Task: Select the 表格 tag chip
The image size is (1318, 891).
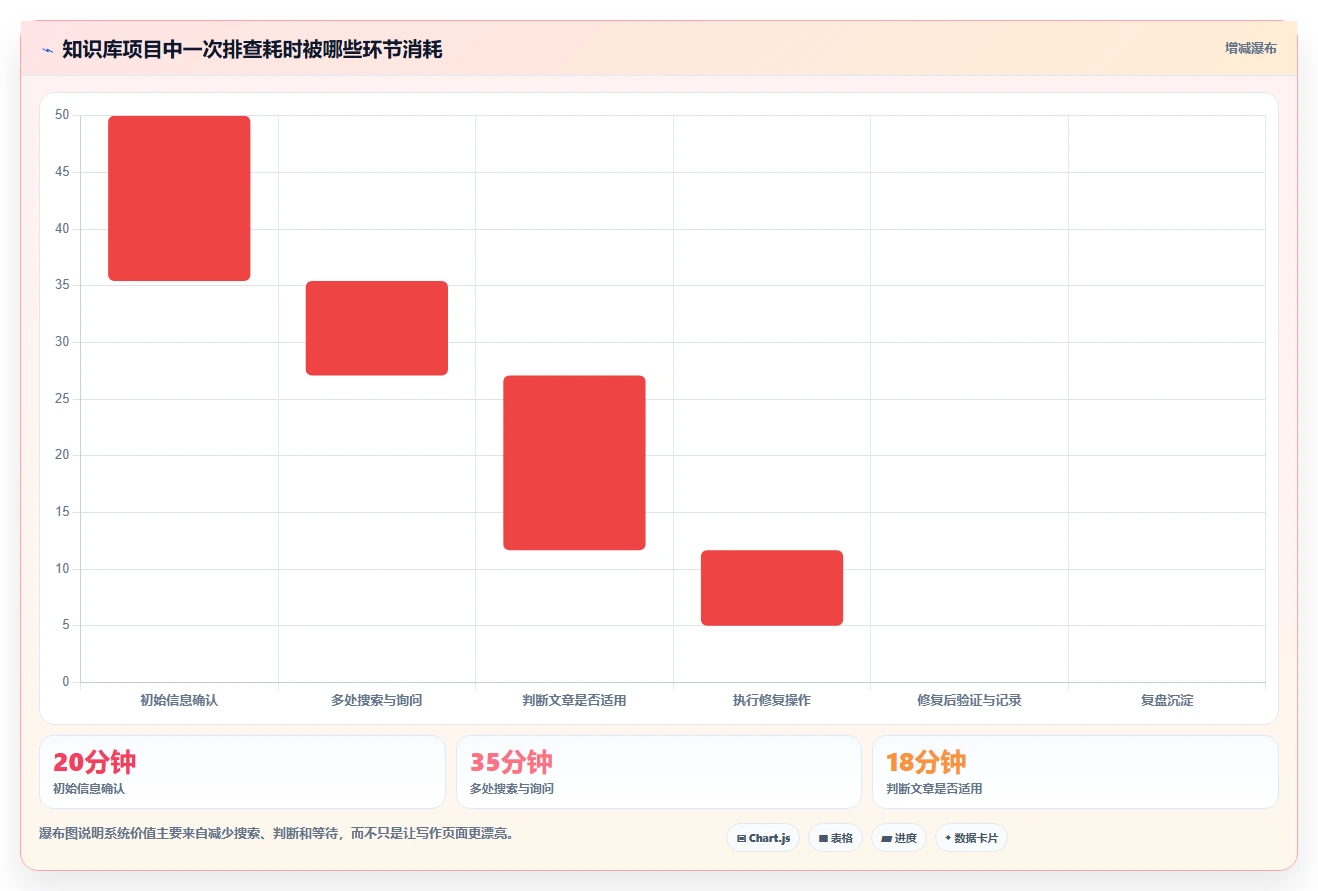Action: pyautogui.click(x=835, y=838)
